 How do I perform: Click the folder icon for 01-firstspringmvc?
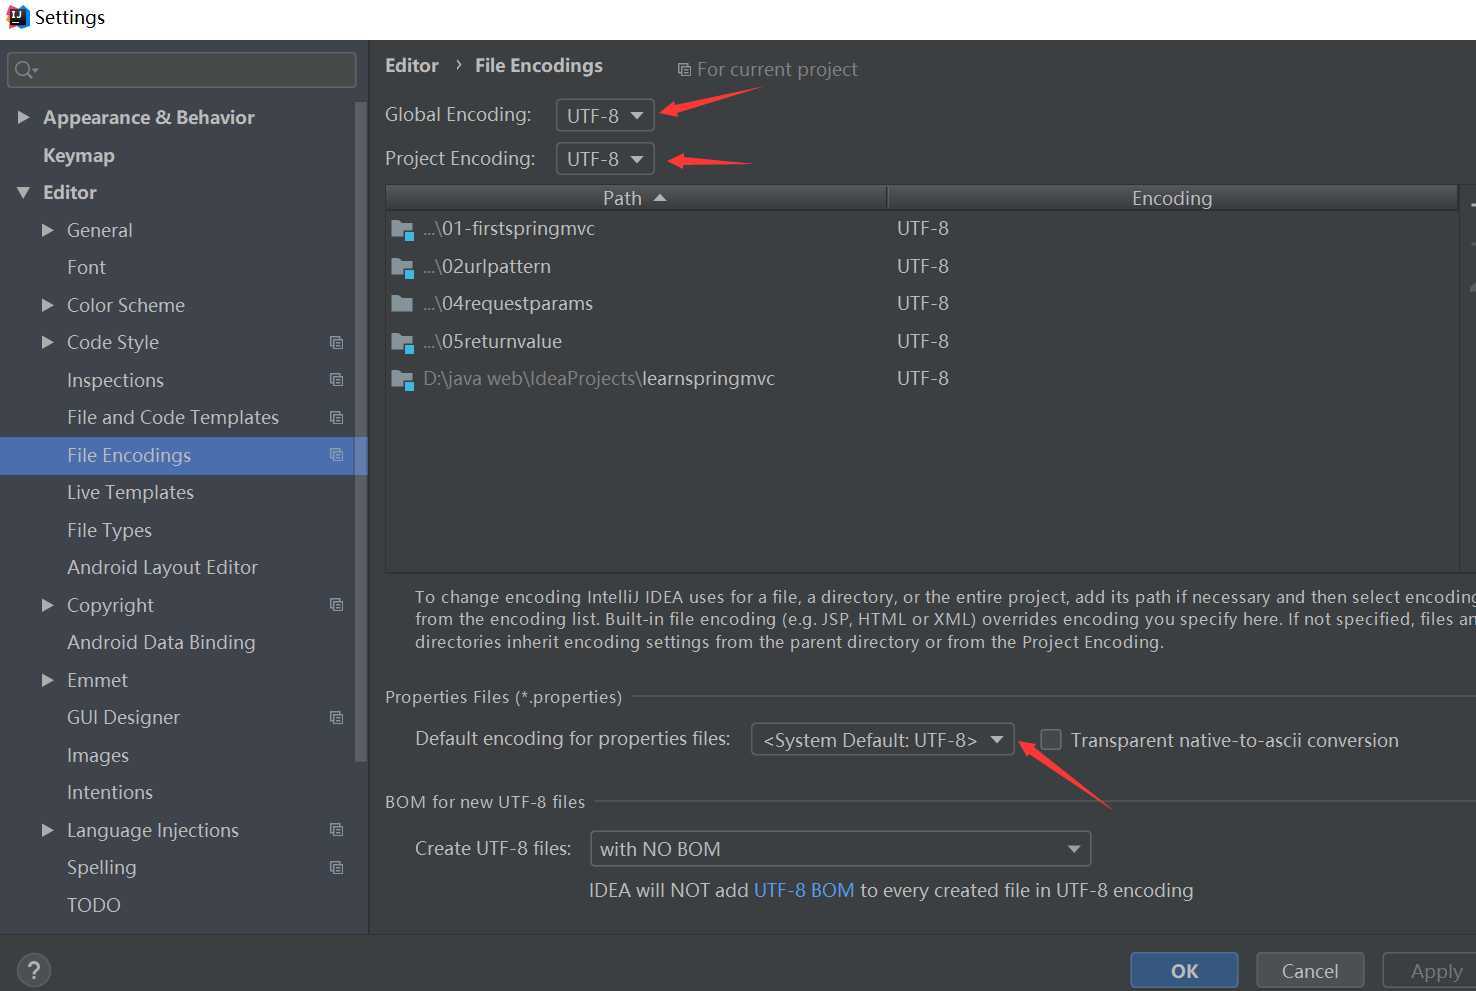(x=402, y=230)
